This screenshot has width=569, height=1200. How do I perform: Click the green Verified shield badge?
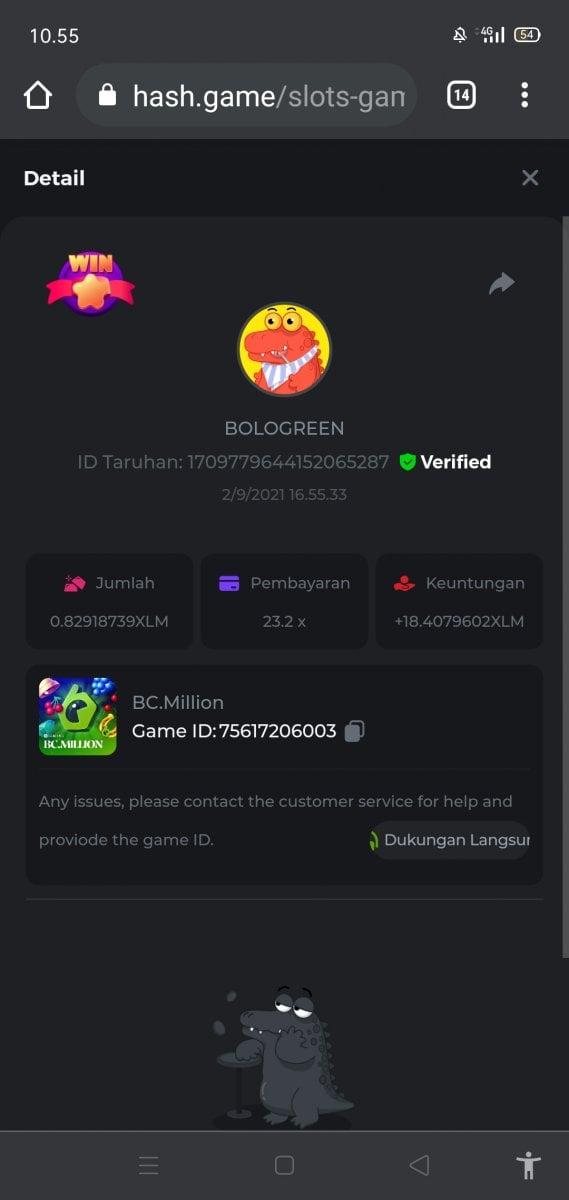tap(407, 462)
